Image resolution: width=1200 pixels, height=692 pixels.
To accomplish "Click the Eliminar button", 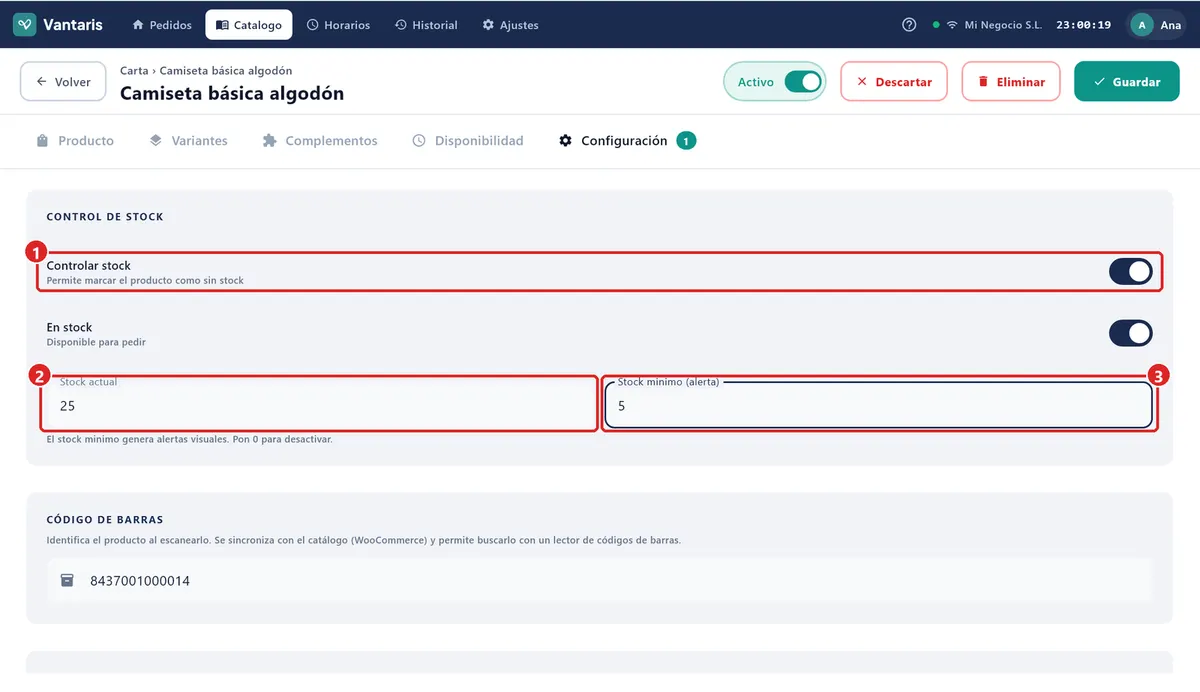I will click(x=1011, y=82).
